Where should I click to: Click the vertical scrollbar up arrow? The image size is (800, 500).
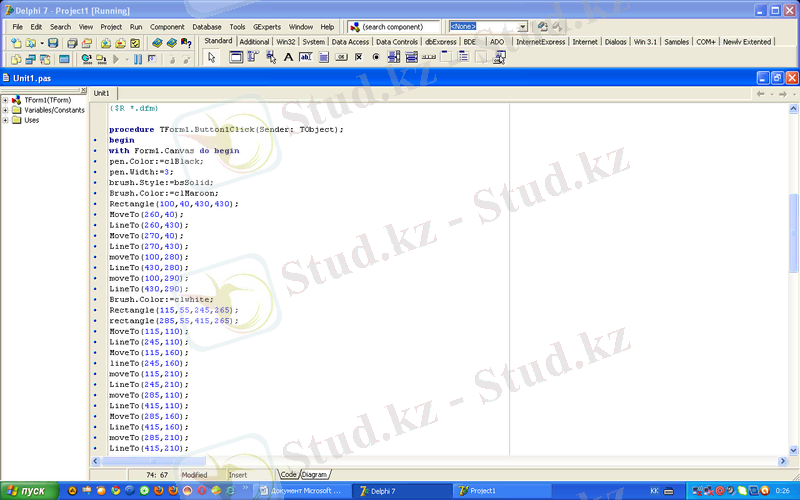point(793,108)
